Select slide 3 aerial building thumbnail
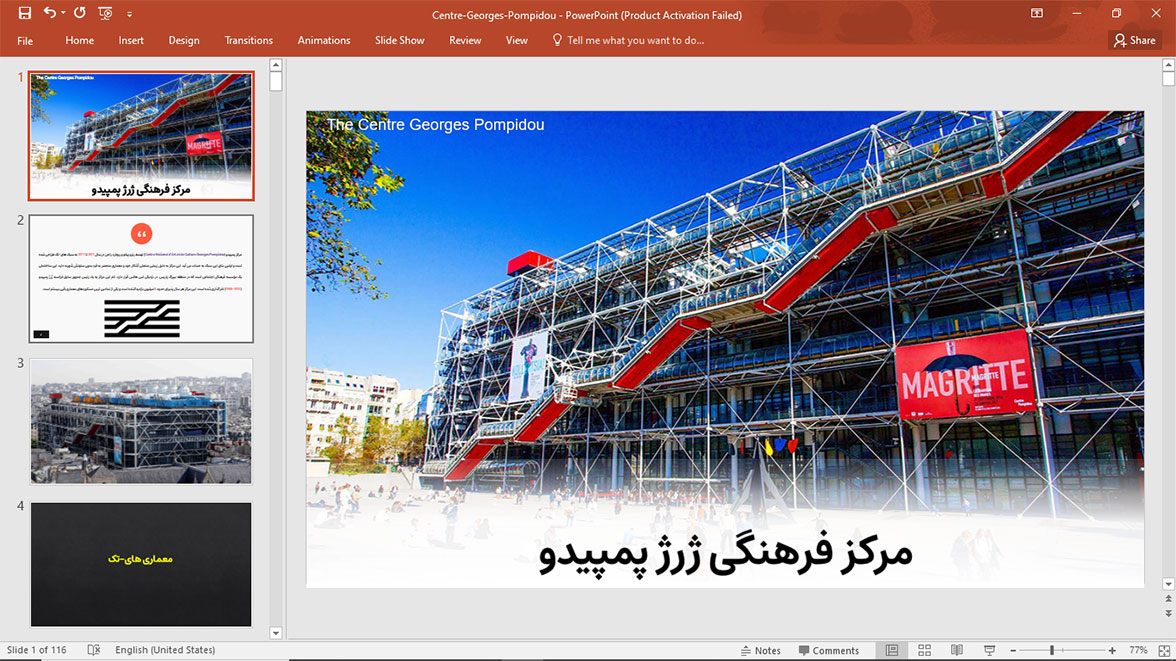 [x=141, y=421]
